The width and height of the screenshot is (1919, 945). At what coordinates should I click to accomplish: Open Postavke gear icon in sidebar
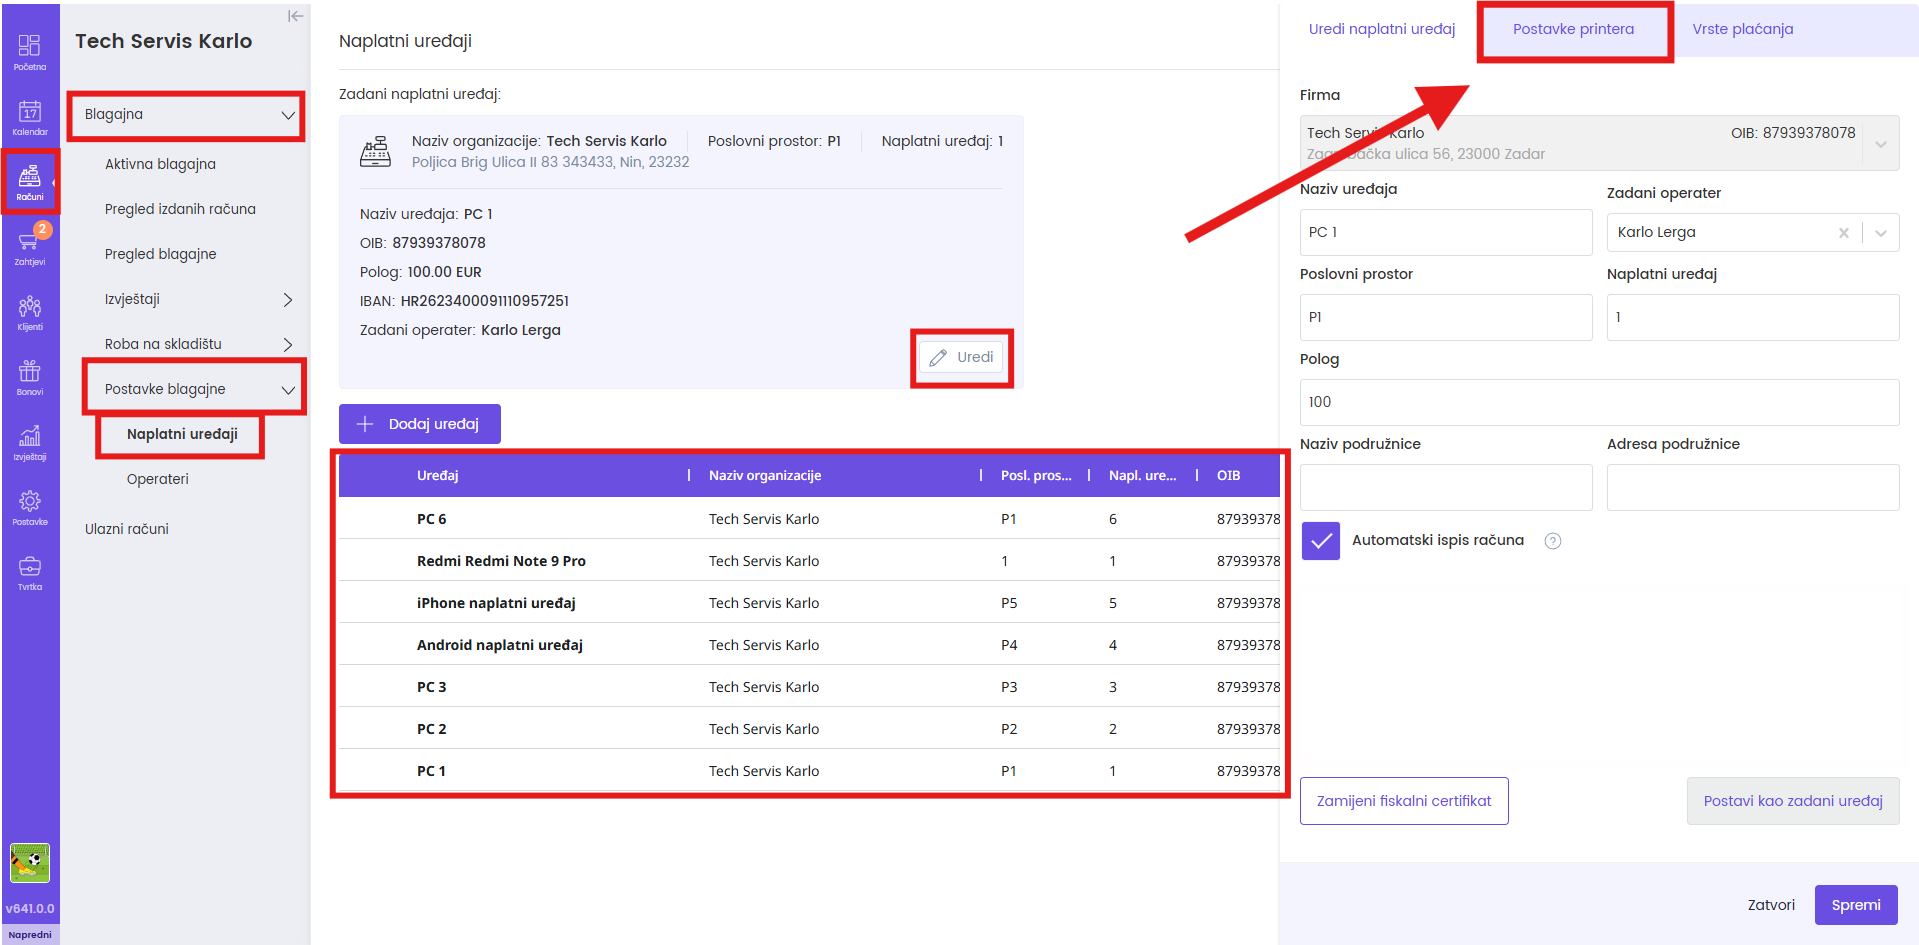tap(29, 507)
